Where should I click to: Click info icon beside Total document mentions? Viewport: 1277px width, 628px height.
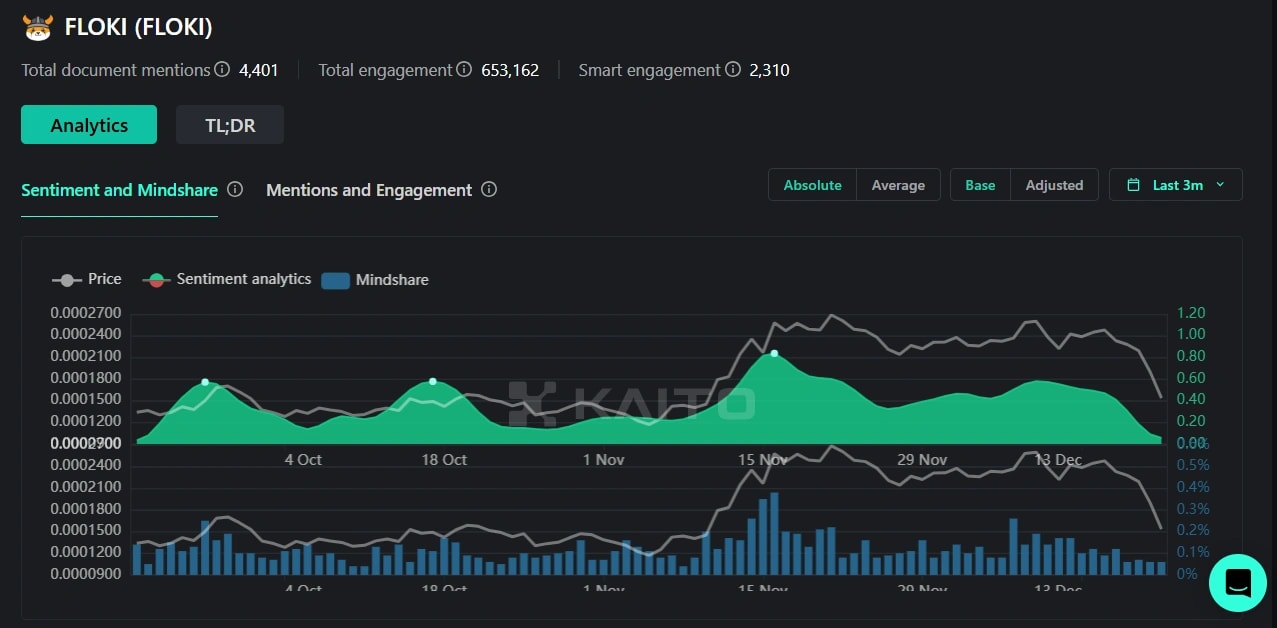click(x=222, y=70)
